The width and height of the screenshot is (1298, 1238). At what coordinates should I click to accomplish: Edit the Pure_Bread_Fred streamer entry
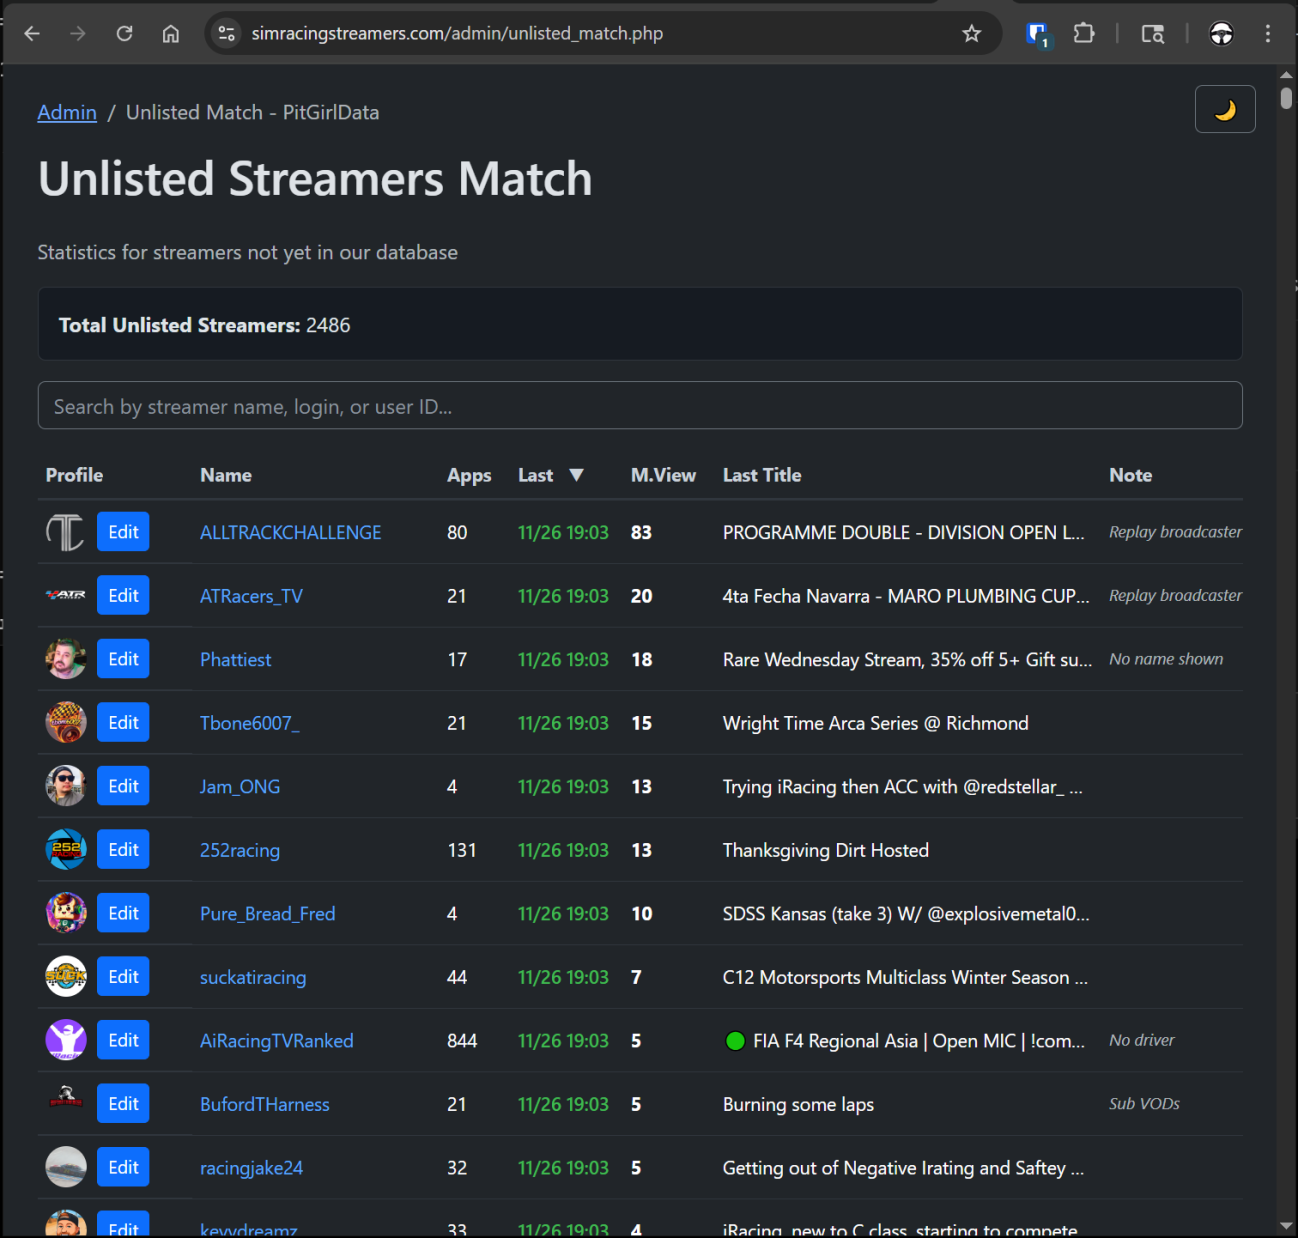tap(123, 913)
